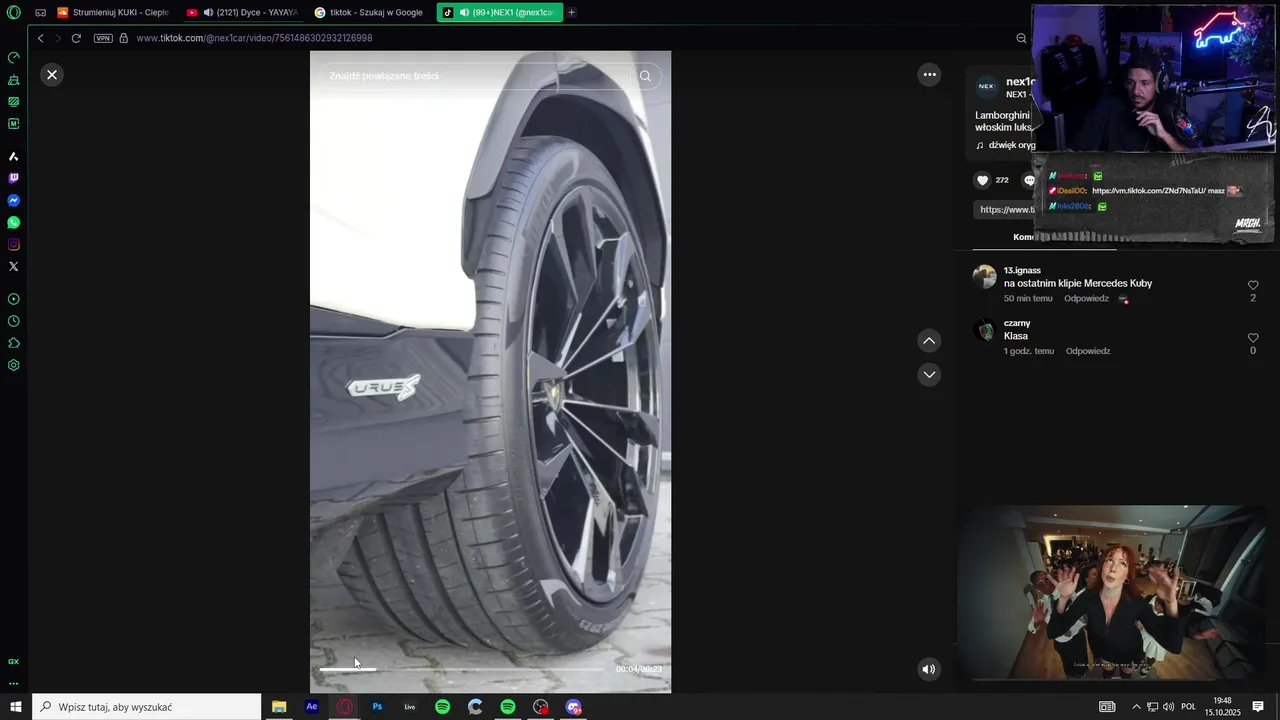
Task: Open the browser Settings gear in sidebar
Action: pyautogui.click(x=13, y=365)
